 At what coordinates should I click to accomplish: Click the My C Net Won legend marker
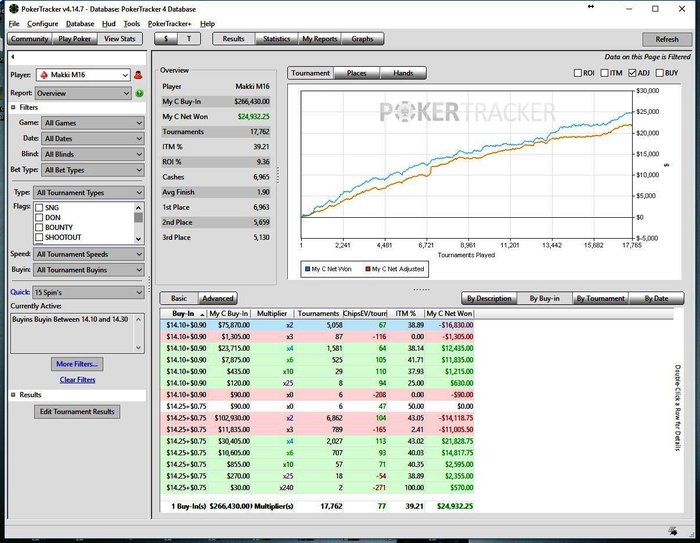click(x=307, y=269)
